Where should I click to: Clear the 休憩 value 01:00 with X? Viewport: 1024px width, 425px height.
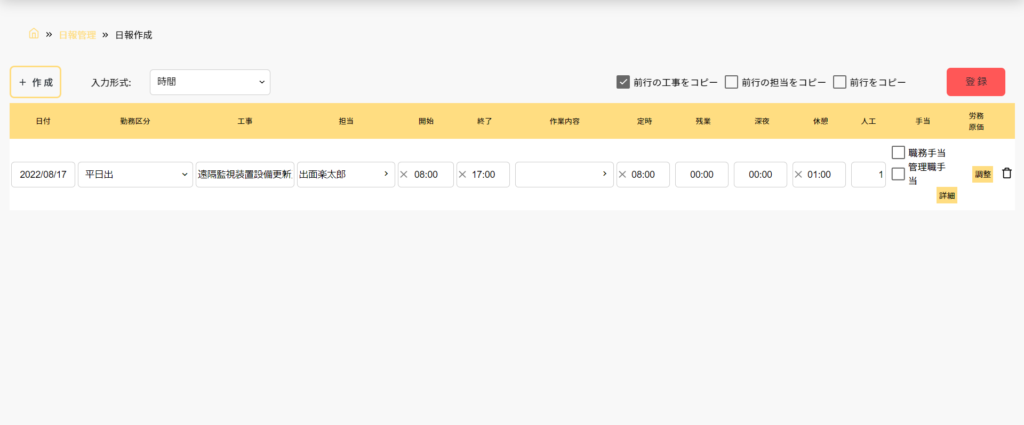(x=798, y=174)
